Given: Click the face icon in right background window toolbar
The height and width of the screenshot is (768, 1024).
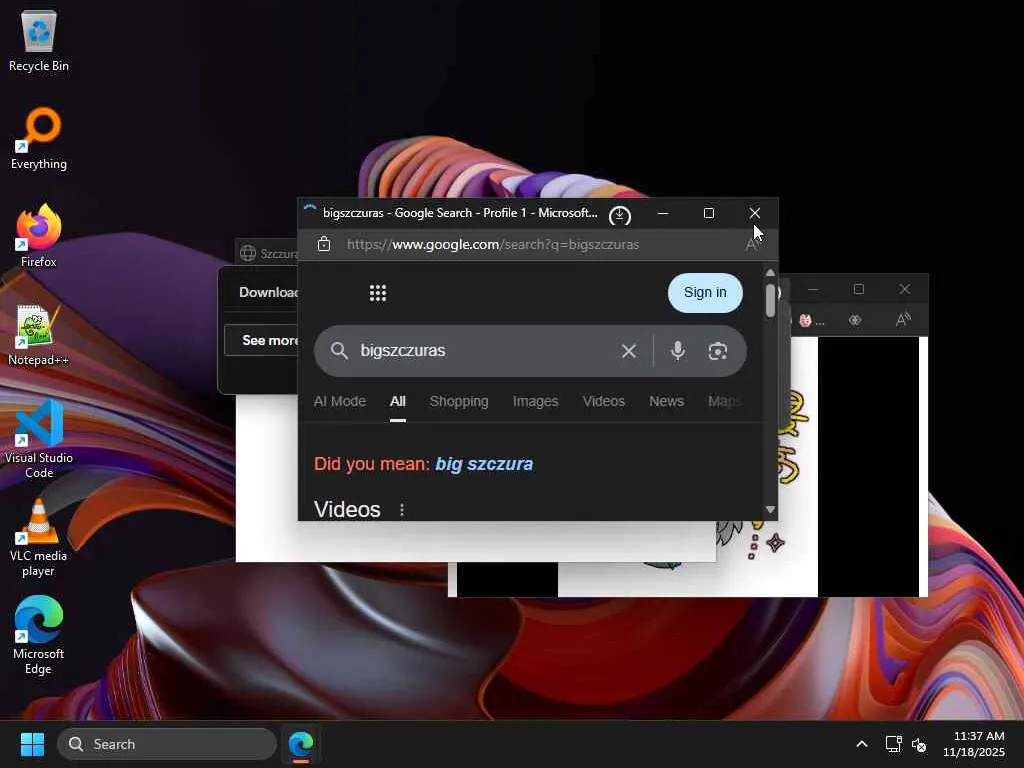Looking at the screenshot, I should (805, 321).
